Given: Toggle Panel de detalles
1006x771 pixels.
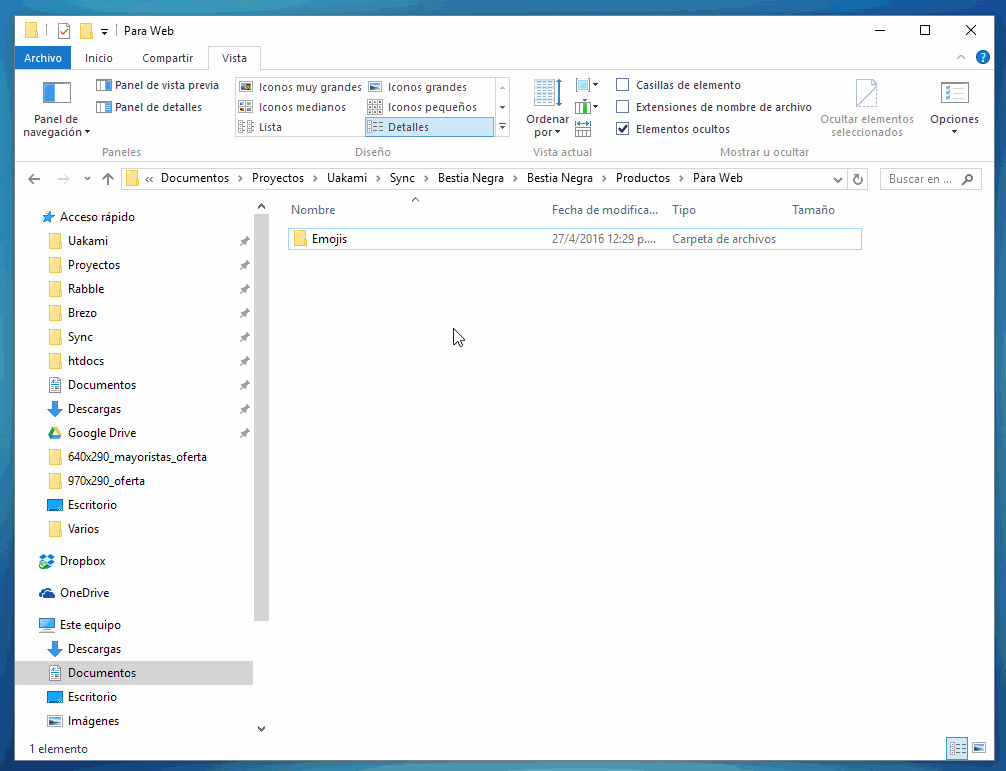Looking at the screenshot, I should click(x=149, y=106).
